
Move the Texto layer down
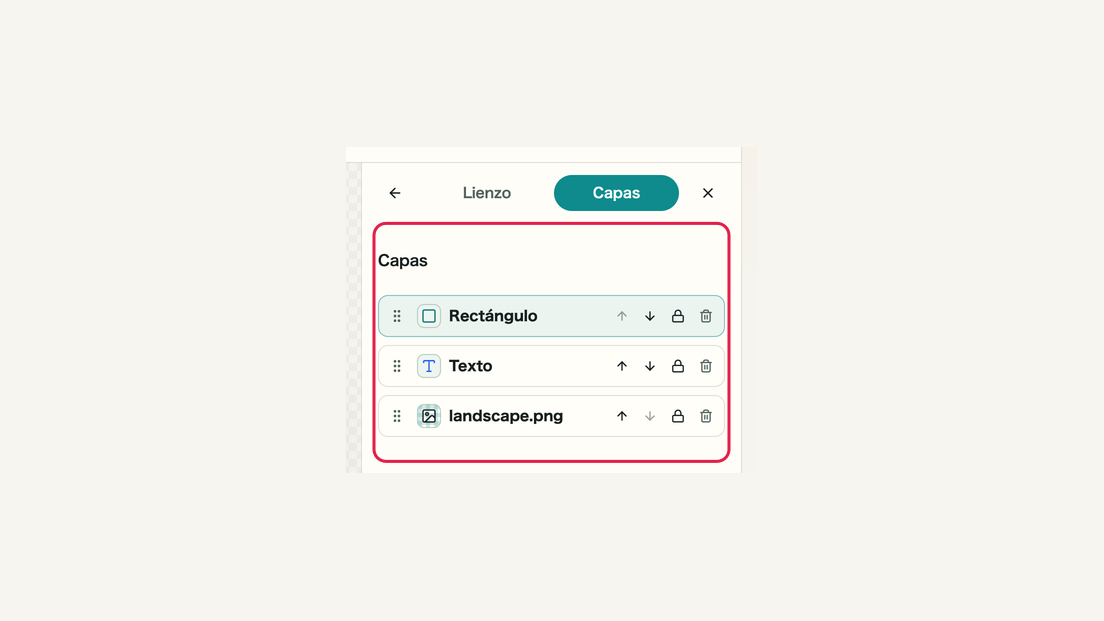(650, 366)
